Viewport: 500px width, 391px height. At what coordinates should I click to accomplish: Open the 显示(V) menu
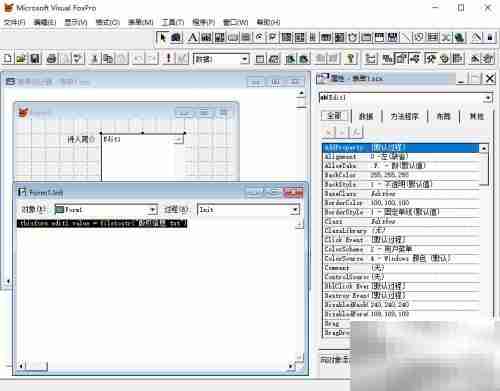click(76, 22)
